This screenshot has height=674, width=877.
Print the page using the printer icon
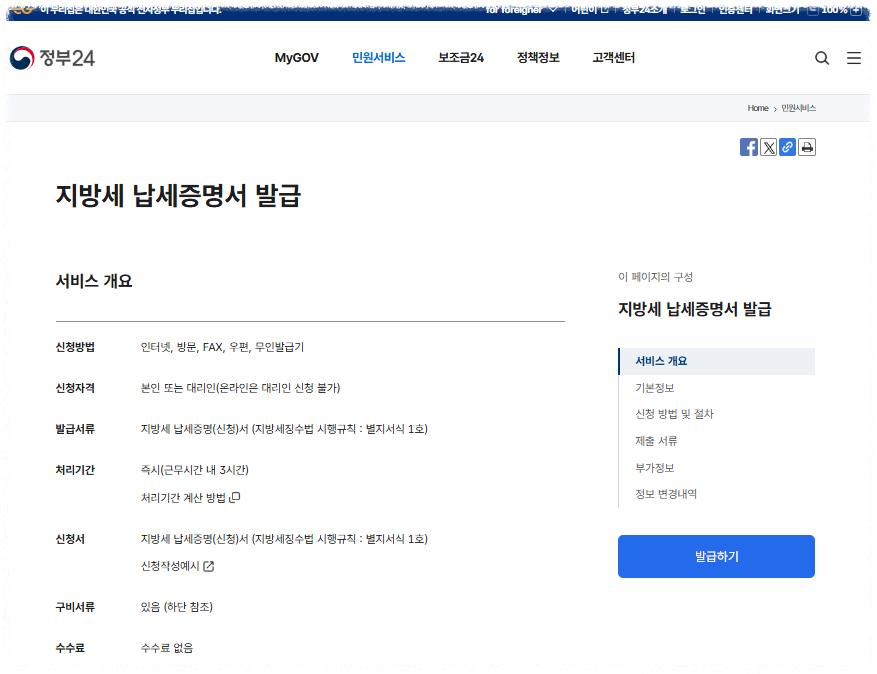point(807,147)
